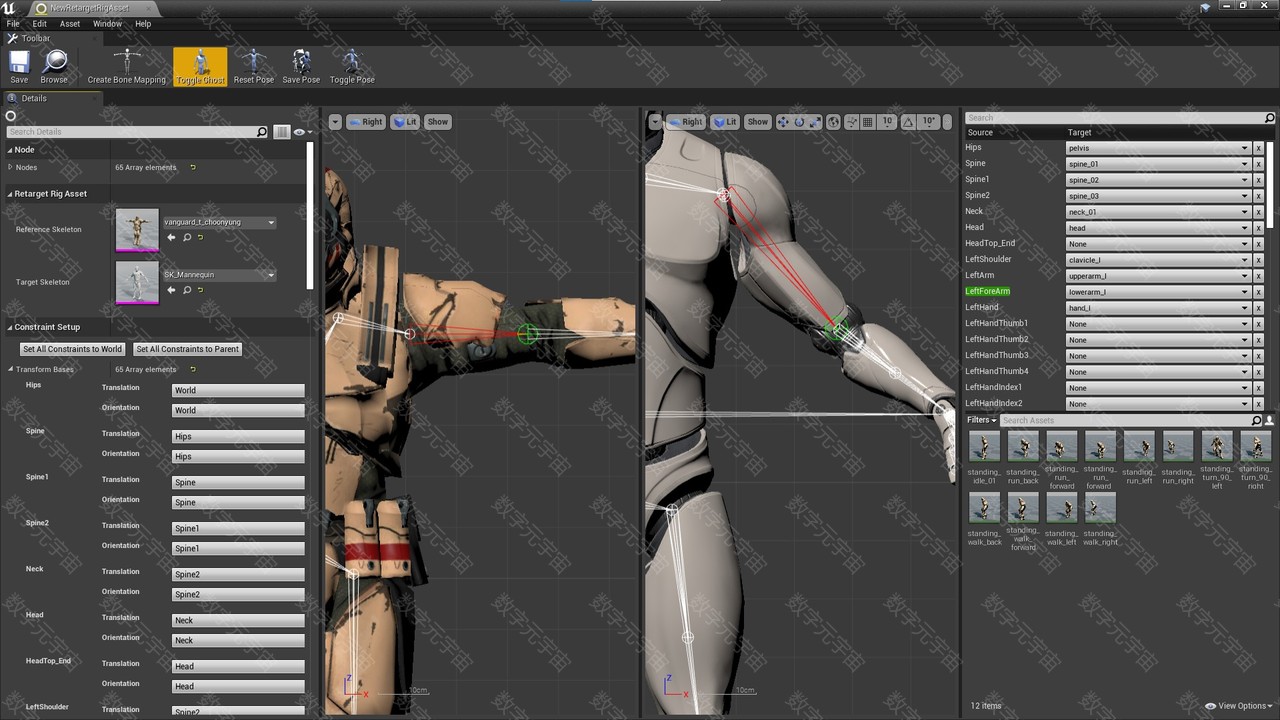Click the Save Pose toolbar icon

pos(301,66)
